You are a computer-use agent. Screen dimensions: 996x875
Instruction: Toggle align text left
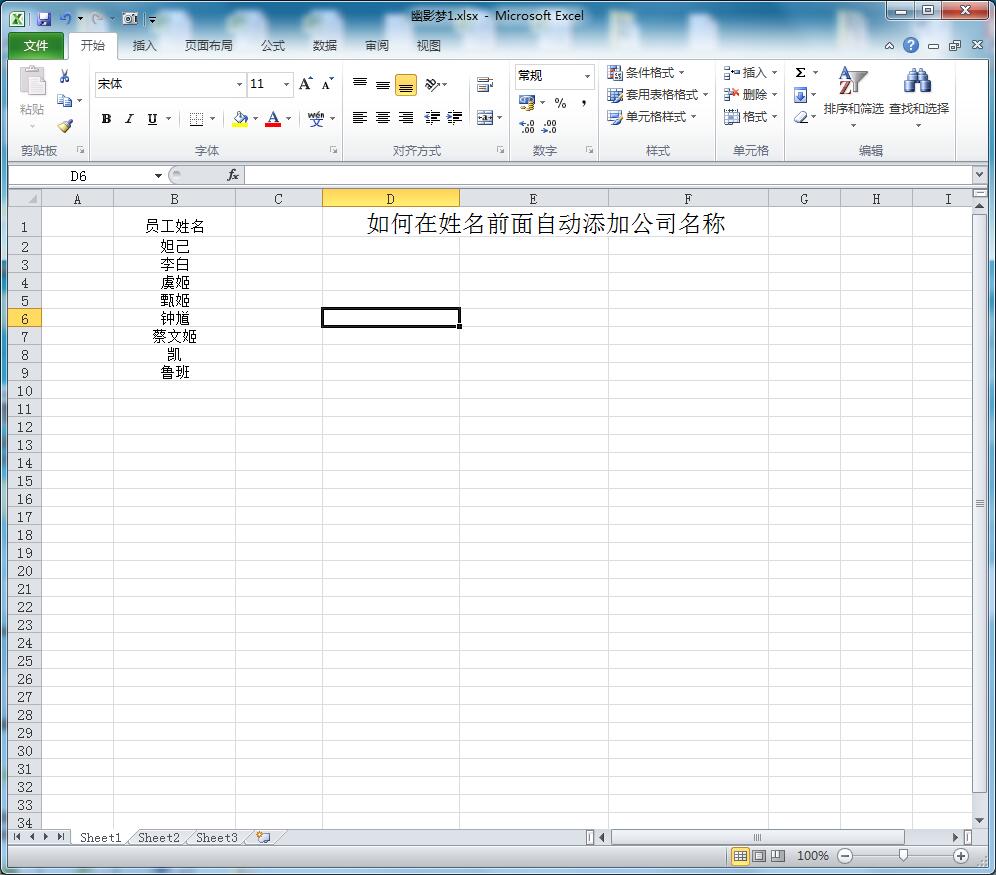tap(360, 117)
